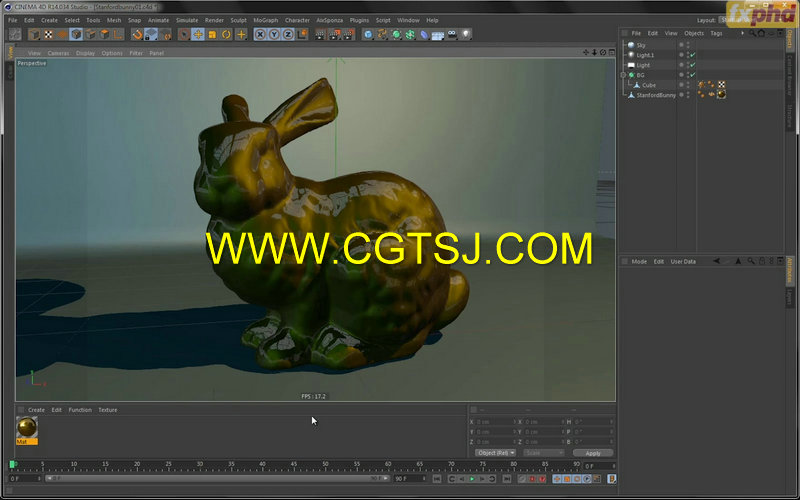800x500 pixels.
Task: Collapse the BG object hierarchy
Action: pos(623,75)
